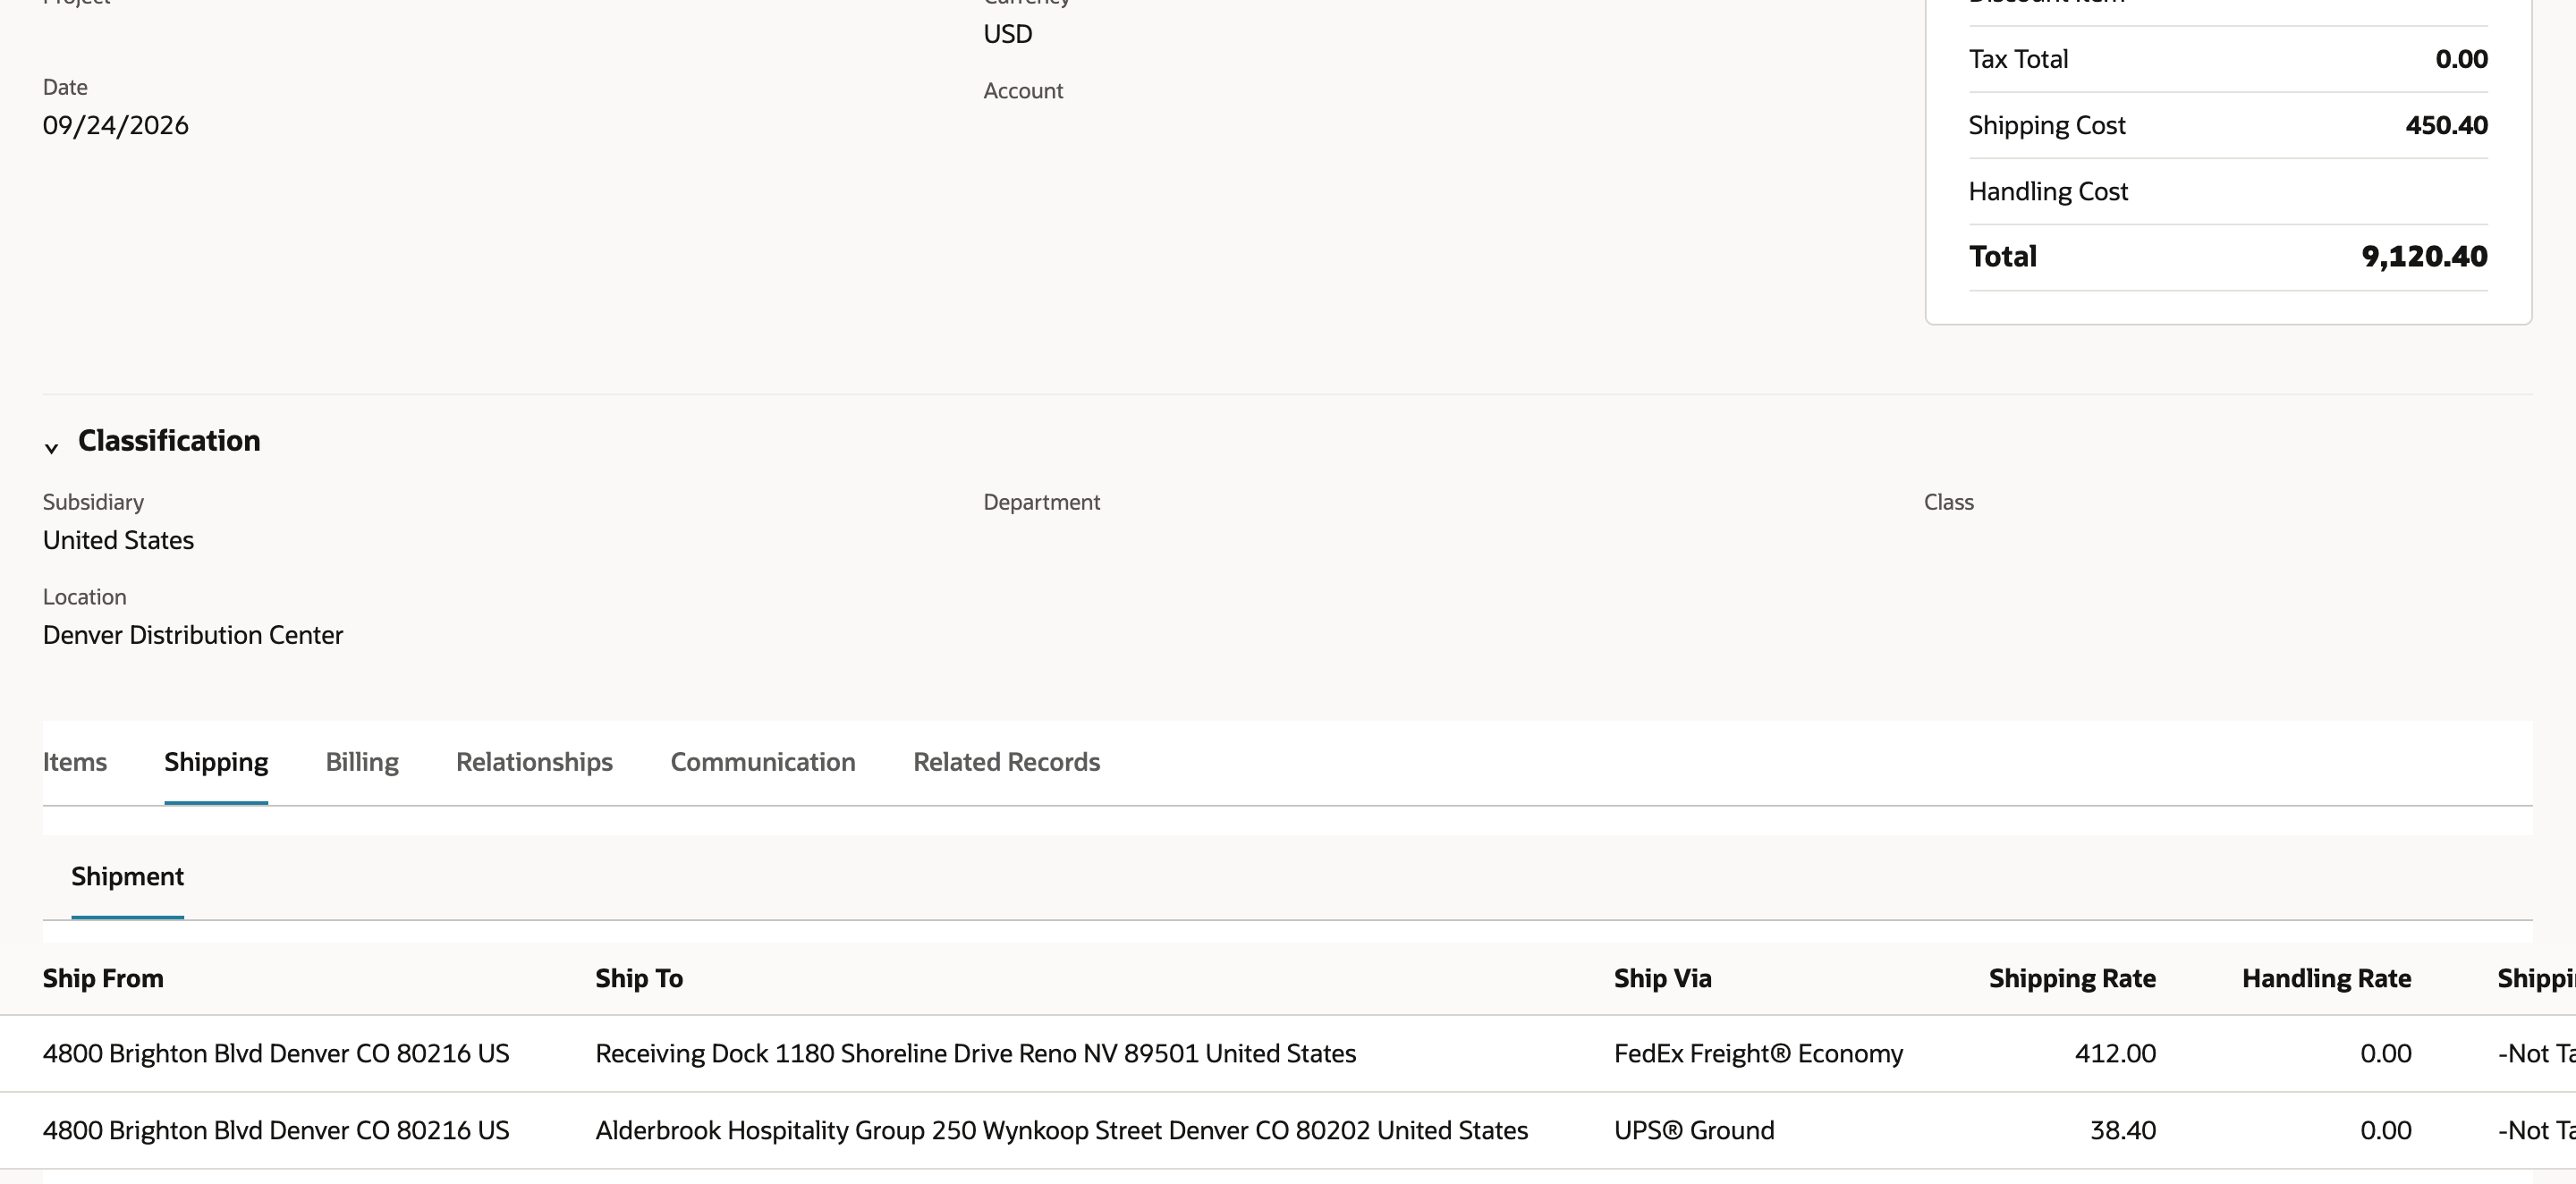Screen dimensions: 2576x1184
Task: Click the Tax Total value 0.00
Action: click(2461, 59)
